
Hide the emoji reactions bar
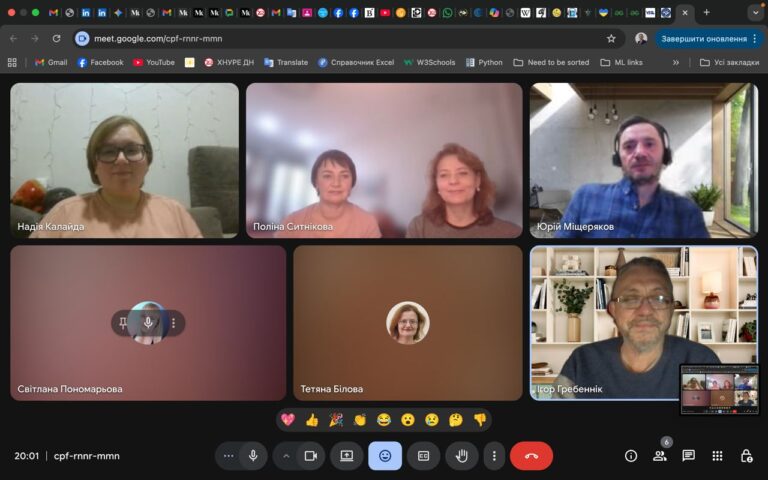[x=385, y=456]
